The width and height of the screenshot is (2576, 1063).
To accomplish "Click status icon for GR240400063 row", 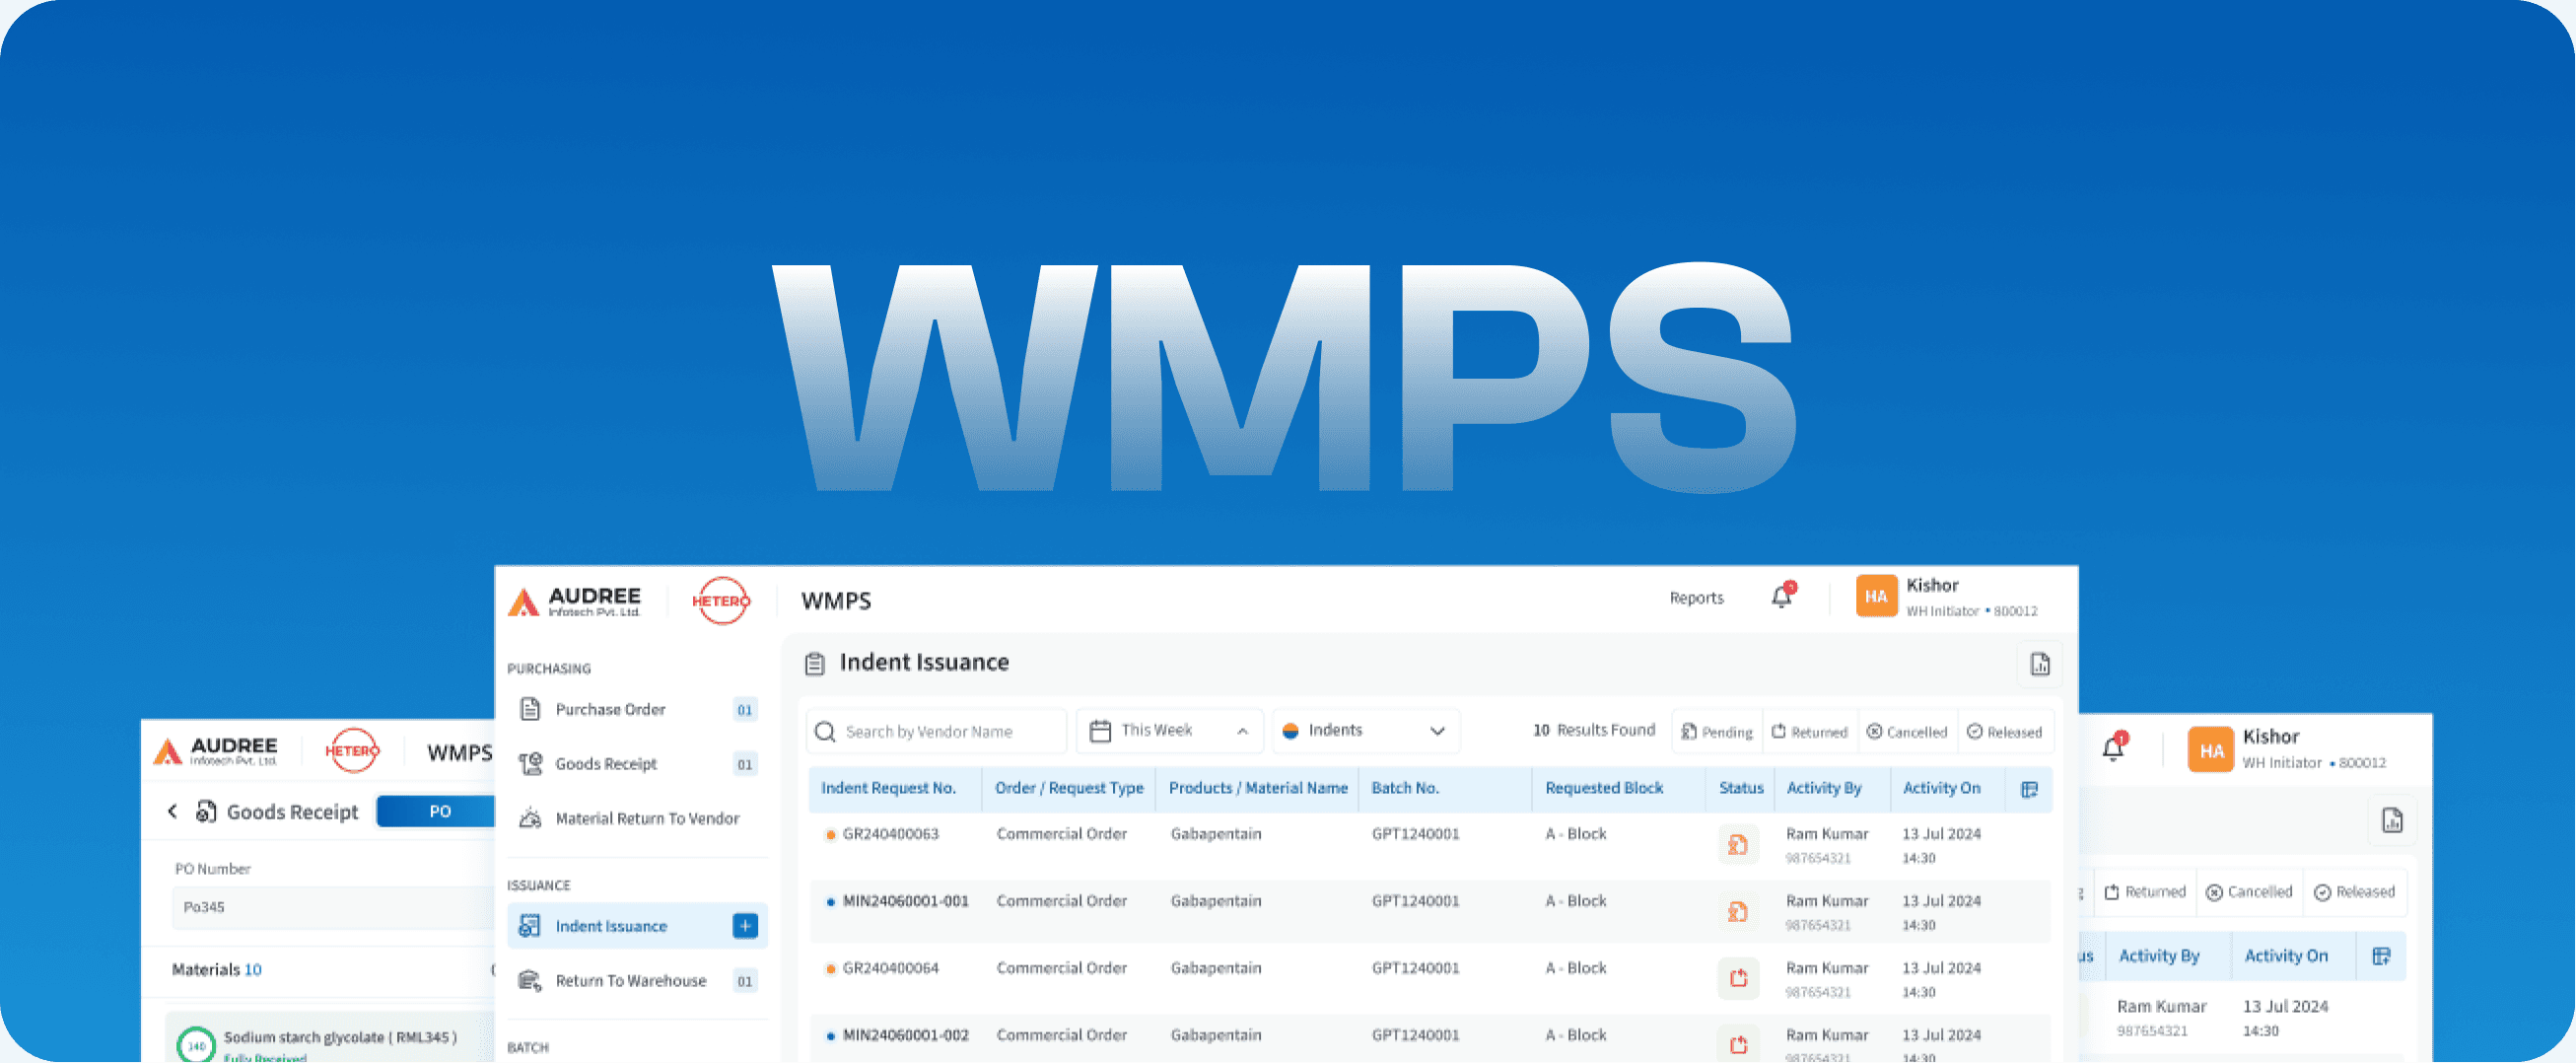I will 1738,845.
